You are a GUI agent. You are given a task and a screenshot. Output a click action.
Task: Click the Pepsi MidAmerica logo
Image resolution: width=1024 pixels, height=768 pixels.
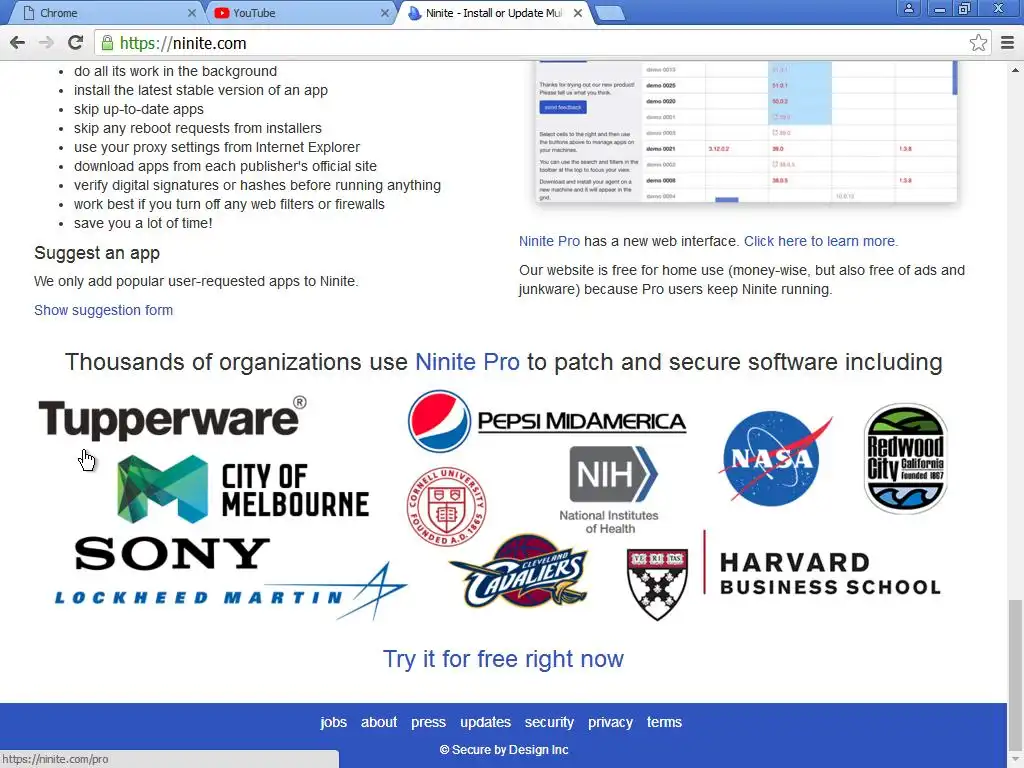[547, 421]
